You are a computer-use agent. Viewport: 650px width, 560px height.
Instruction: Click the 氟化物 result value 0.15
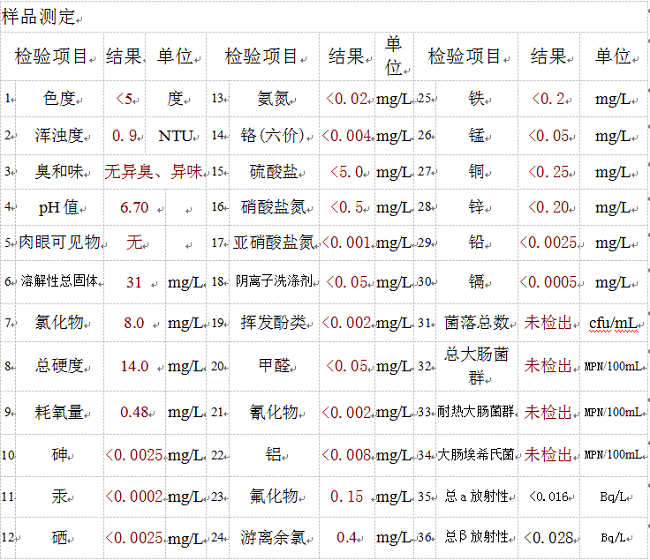click(347, 496)
